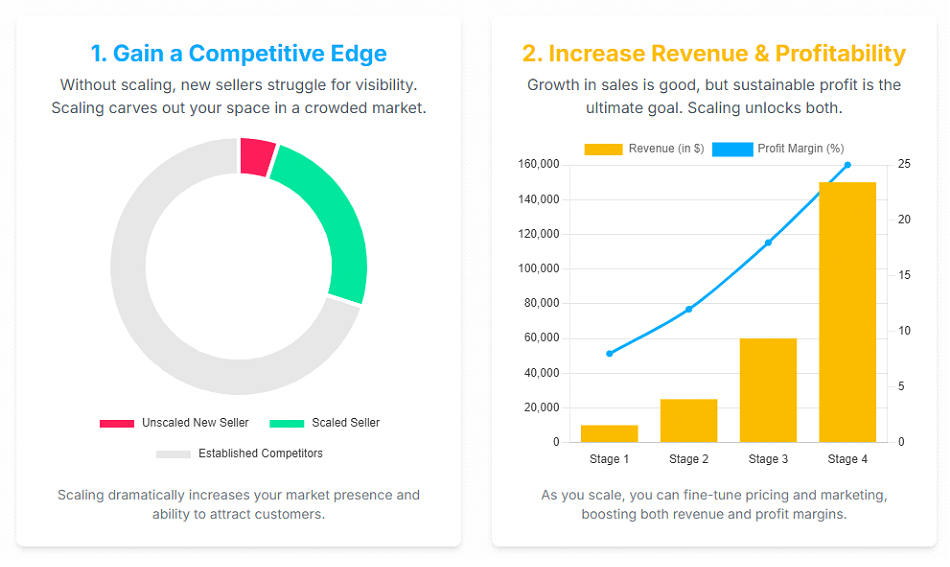Toggle the Established Competitors legend entry
The height and width of the screenshot is (567, 950).
click(239, 453)
